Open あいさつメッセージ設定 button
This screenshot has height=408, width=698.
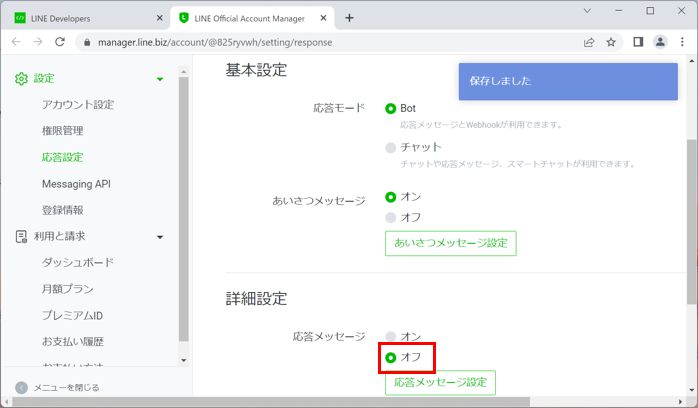[450, 243]
